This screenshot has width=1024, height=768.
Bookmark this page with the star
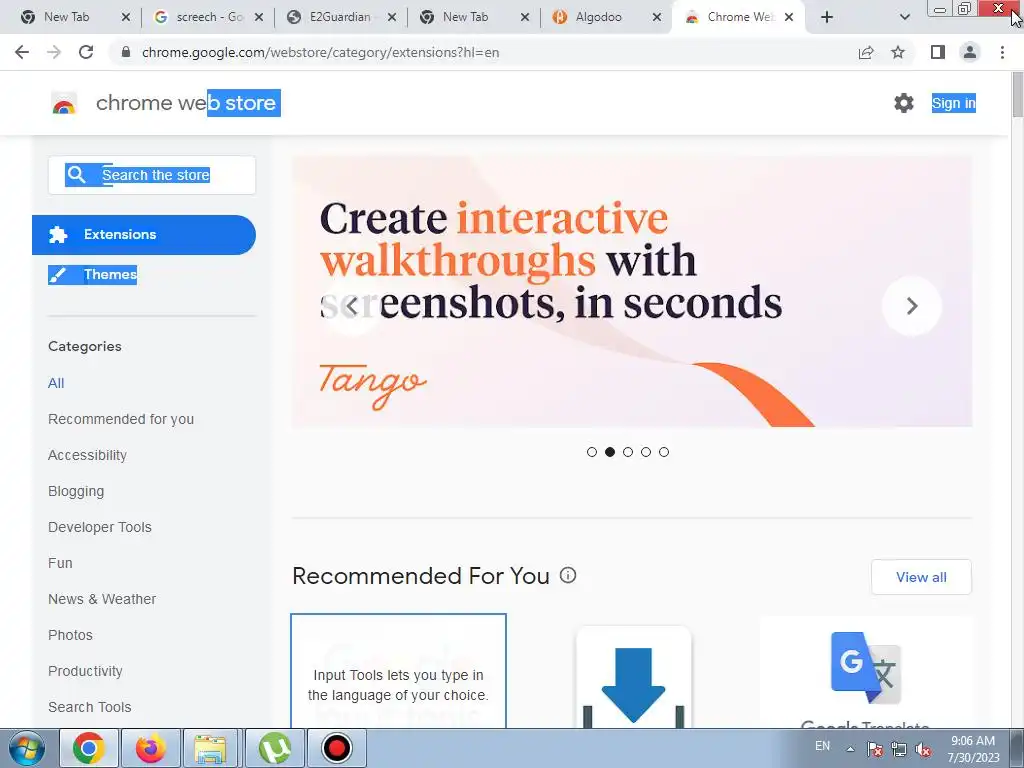[x=898, y=52]
